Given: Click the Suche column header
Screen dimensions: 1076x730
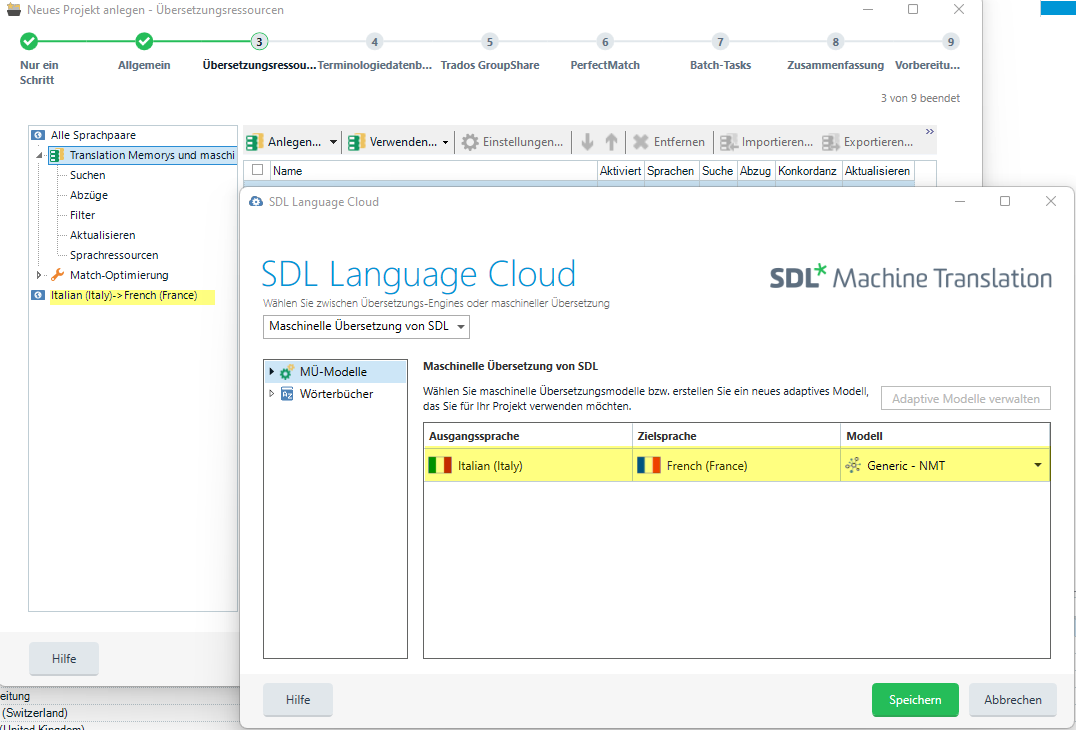Looking at the screenshot, I should click(717, 171).
